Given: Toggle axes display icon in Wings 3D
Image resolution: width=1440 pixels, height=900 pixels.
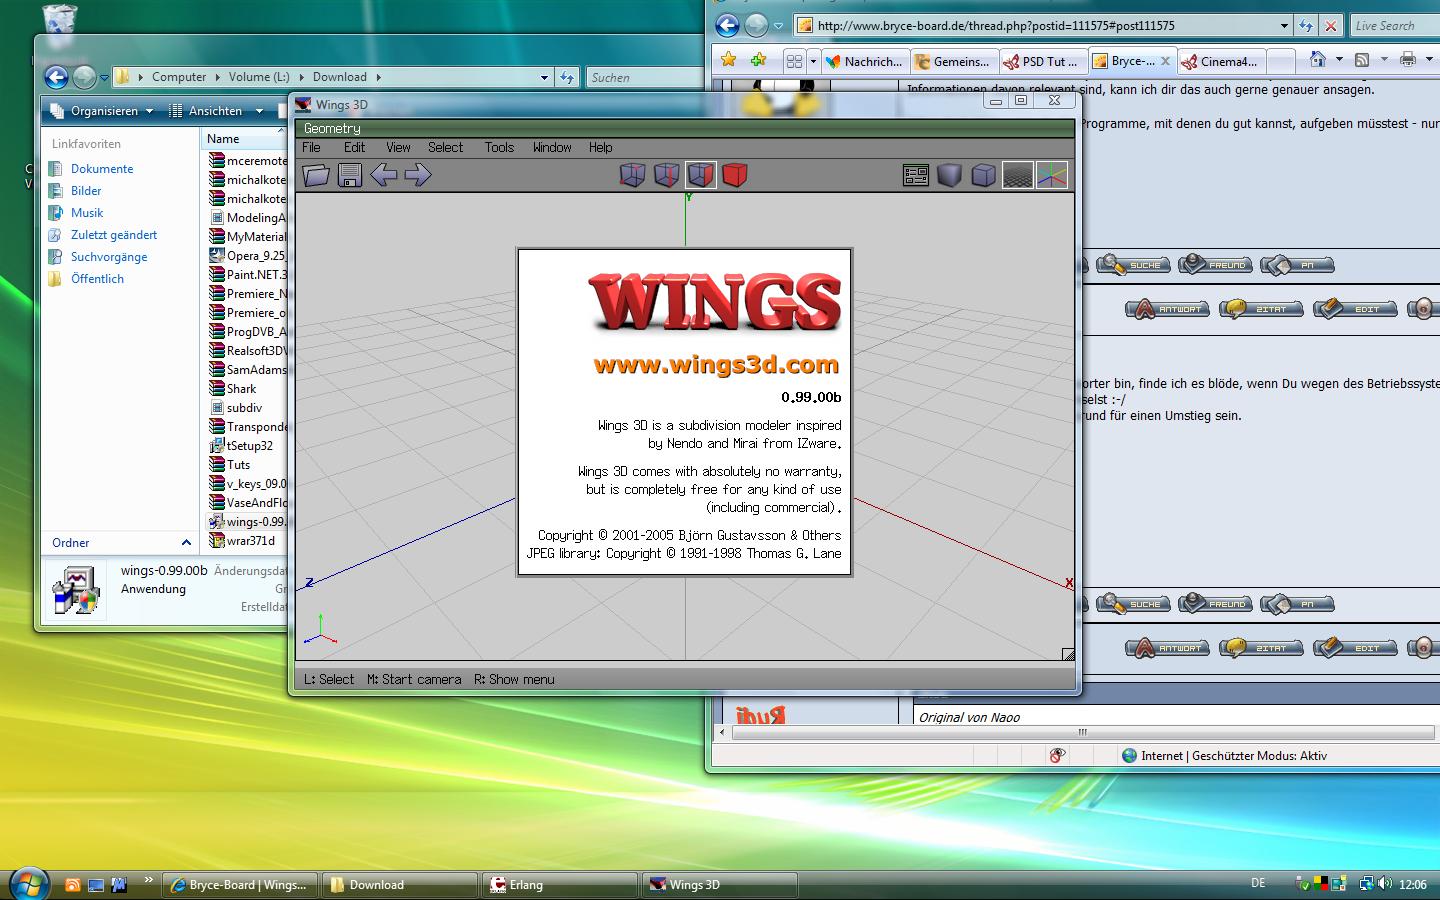Looking at the screenshot, I should pyautogui.click(x=1052, y=176).
